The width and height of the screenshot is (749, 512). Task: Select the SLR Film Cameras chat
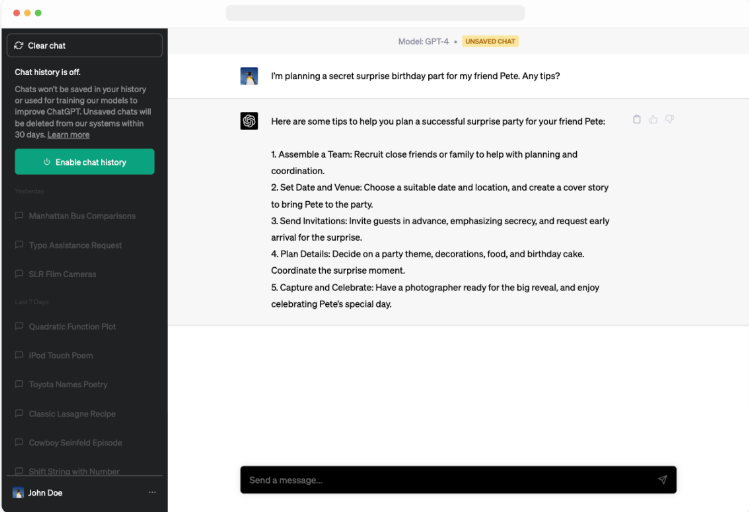click(x=62, y=274)
